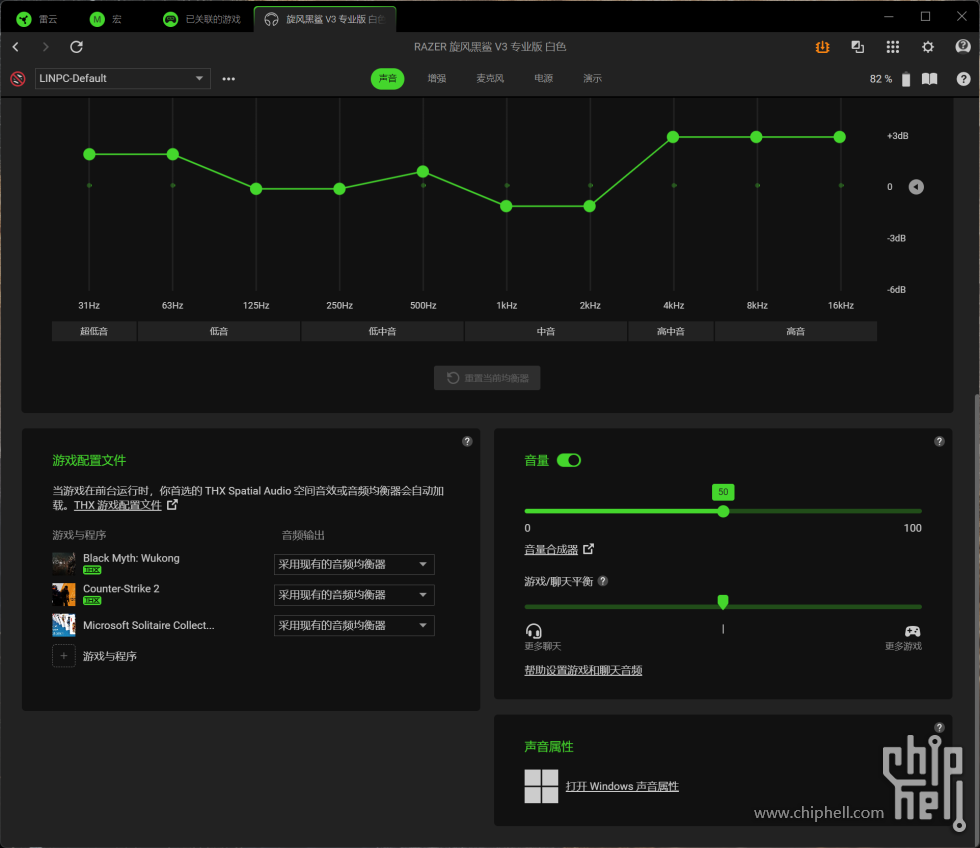The height and width of the screenshot is (848, 980).
Task: Click the gamepad 更多游戏 icon
Action: pyautogui.click(x=912, y=631)
